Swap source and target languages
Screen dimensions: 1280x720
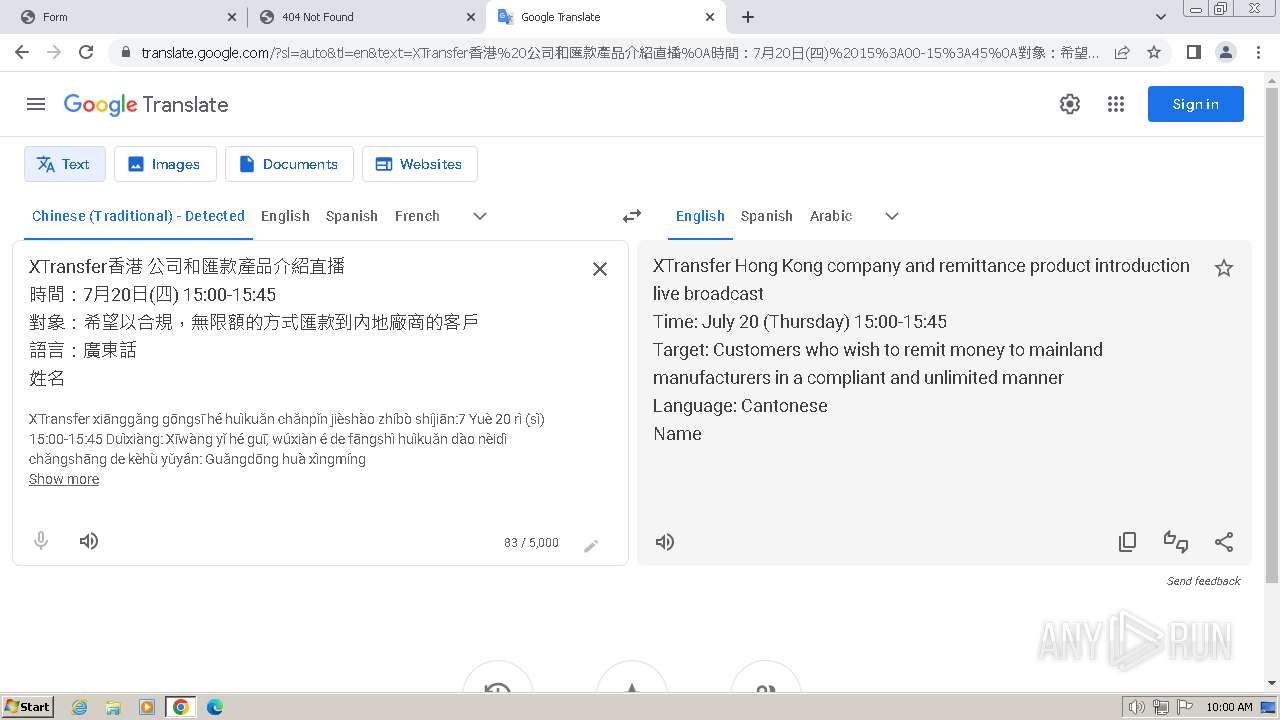(632, 216)
